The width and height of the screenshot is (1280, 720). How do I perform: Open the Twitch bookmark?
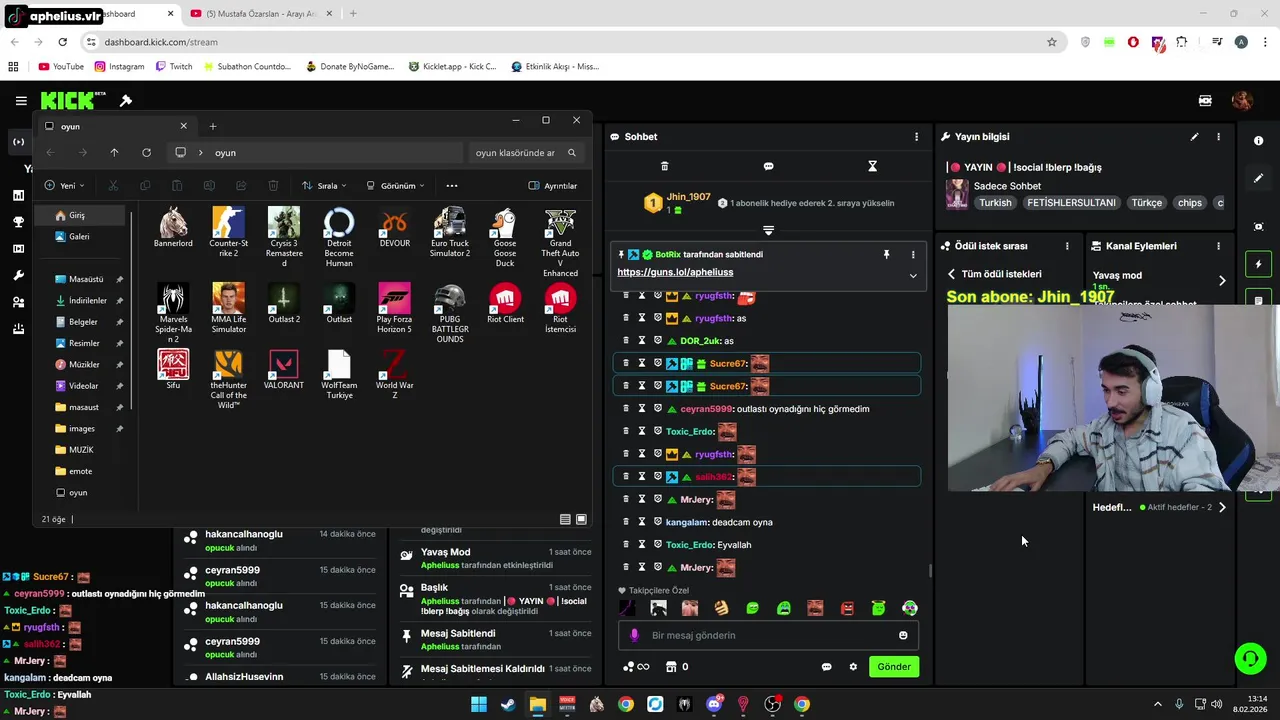click(173, 67)
